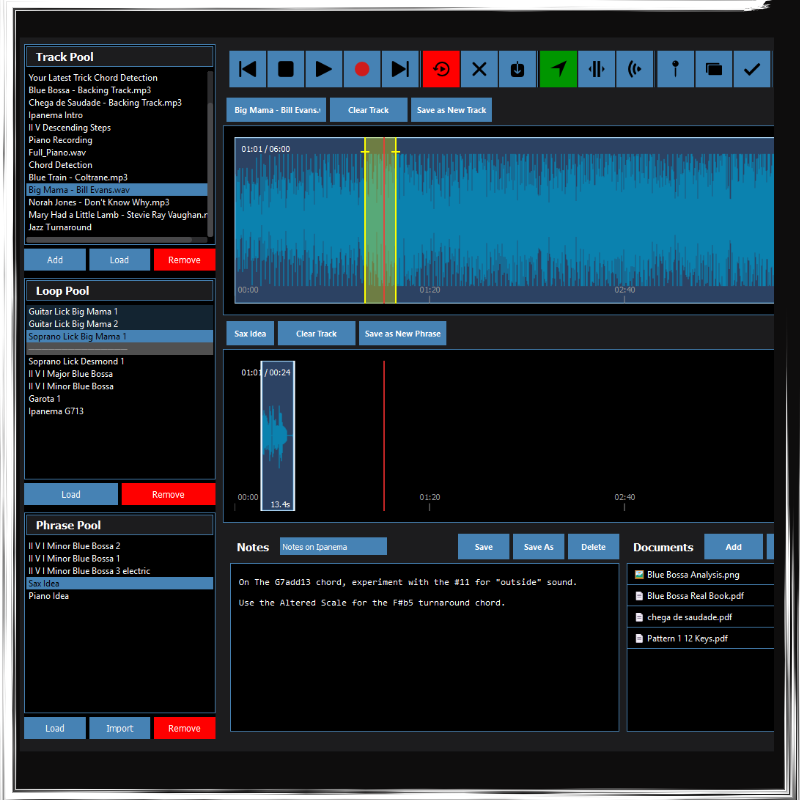This screenshot has height=800, width=800.
Task: Select Blue Train - Coltrane.mp3 in Track Pool
Action: [78, 177]
